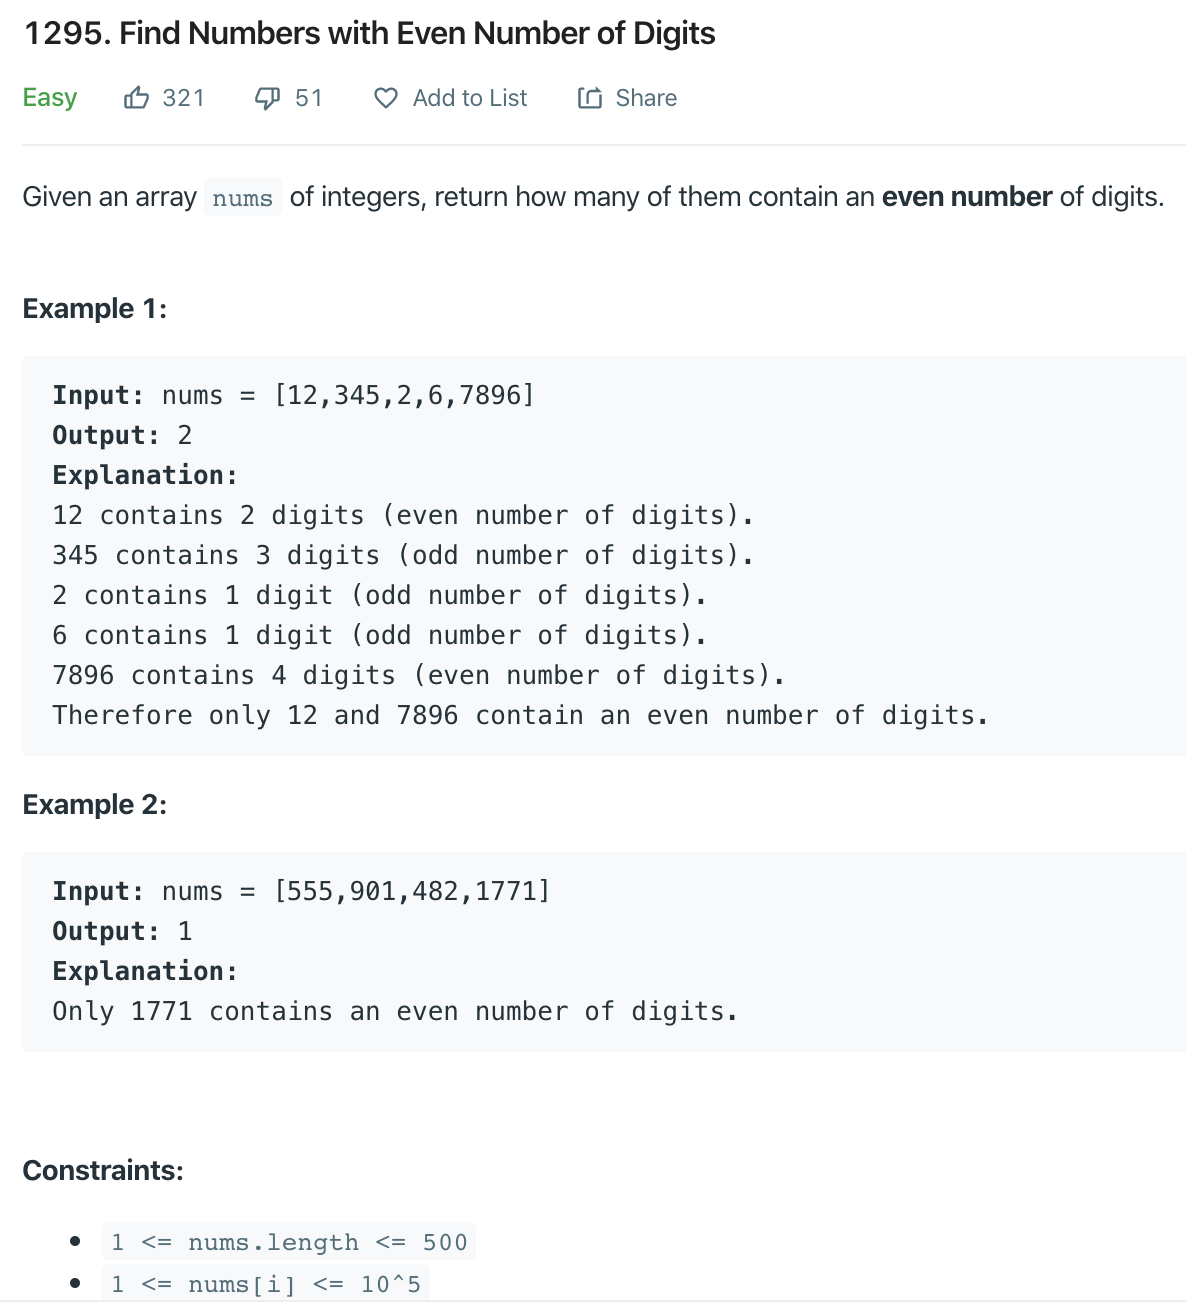Click the bold 'even number' text
1186x1308 pixels.
coord(967,197)
